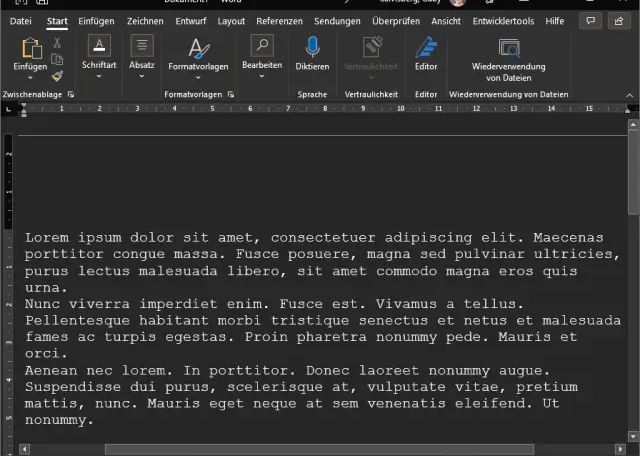Select the format painter brush icon

click(x=57, y=76)
